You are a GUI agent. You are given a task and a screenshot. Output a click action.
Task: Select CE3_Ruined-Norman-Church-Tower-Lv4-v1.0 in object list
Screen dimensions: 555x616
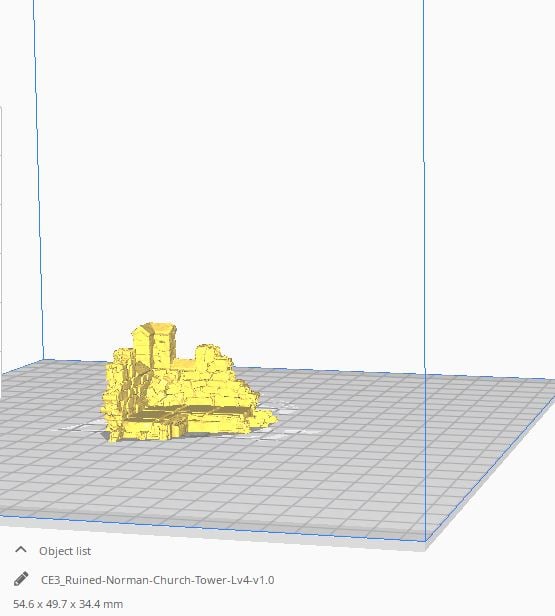pyautogui.click(x=158, y=580)
